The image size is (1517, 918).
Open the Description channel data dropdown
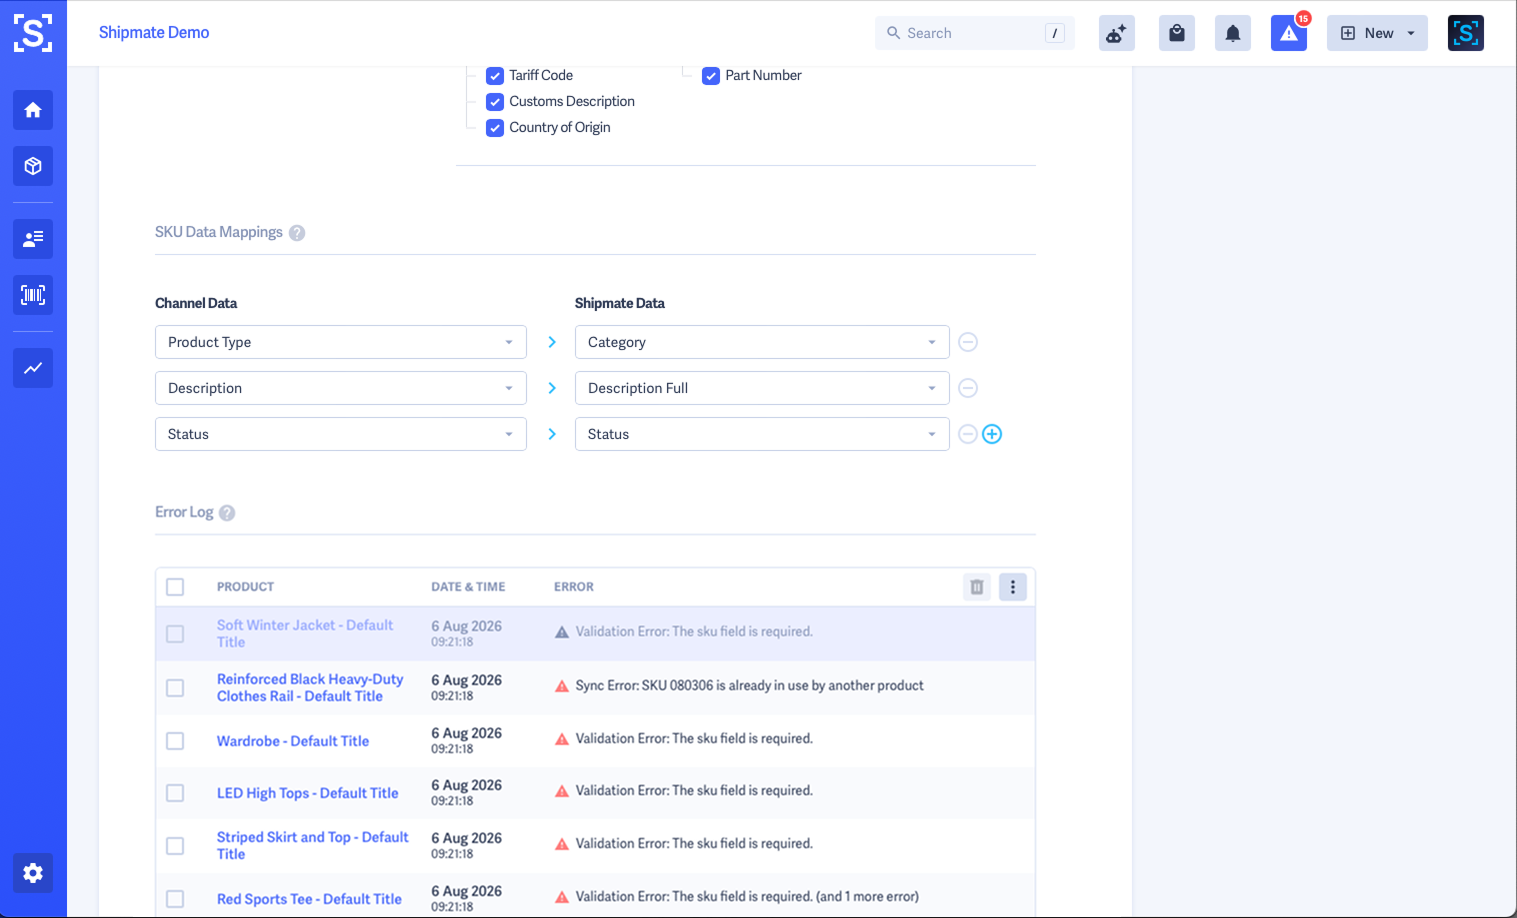341,388
